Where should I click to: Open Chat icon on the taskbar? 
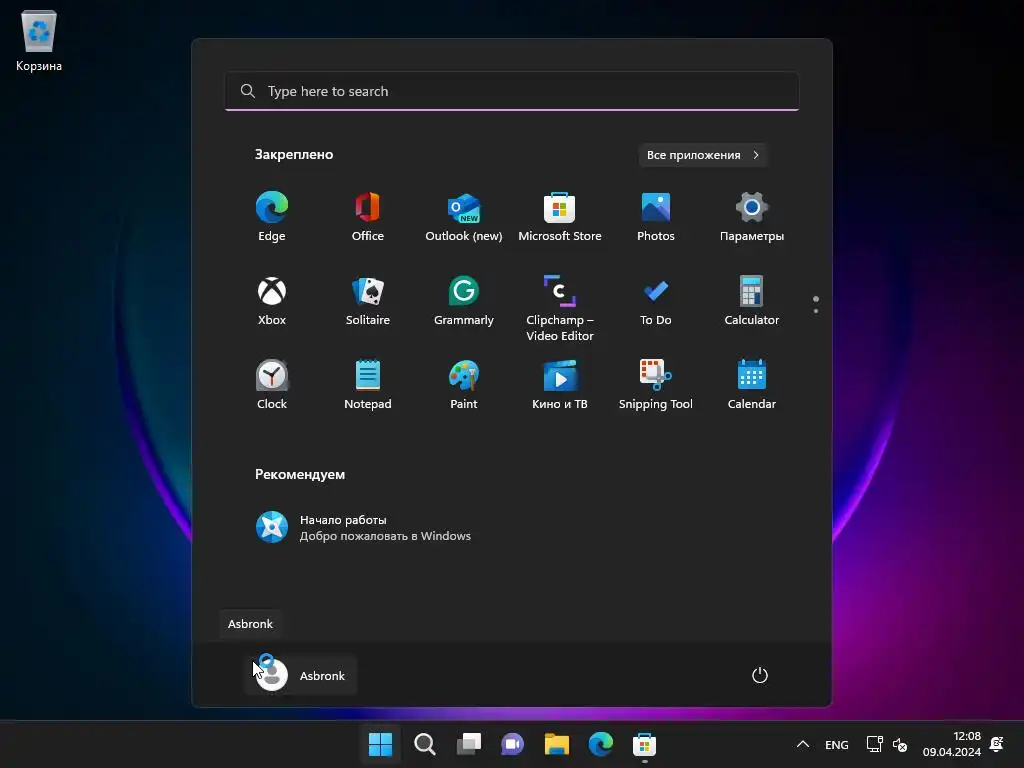[x=512, y=744]
